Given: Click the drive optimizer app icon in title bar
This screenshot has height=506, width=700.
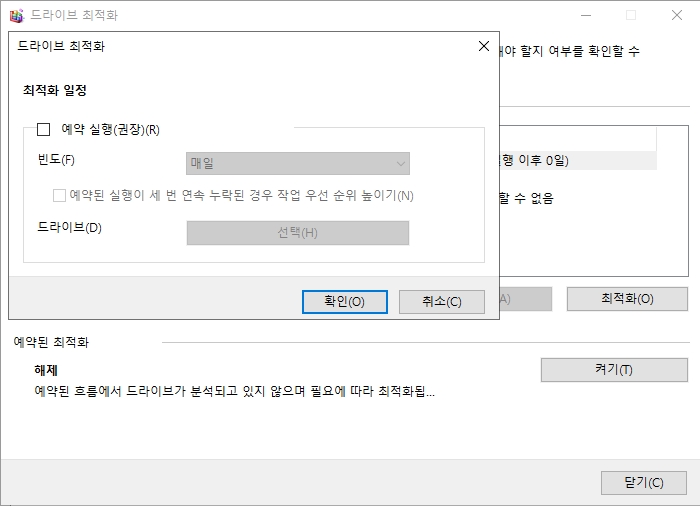Looking at the screenshot, I should coord(17,16).
